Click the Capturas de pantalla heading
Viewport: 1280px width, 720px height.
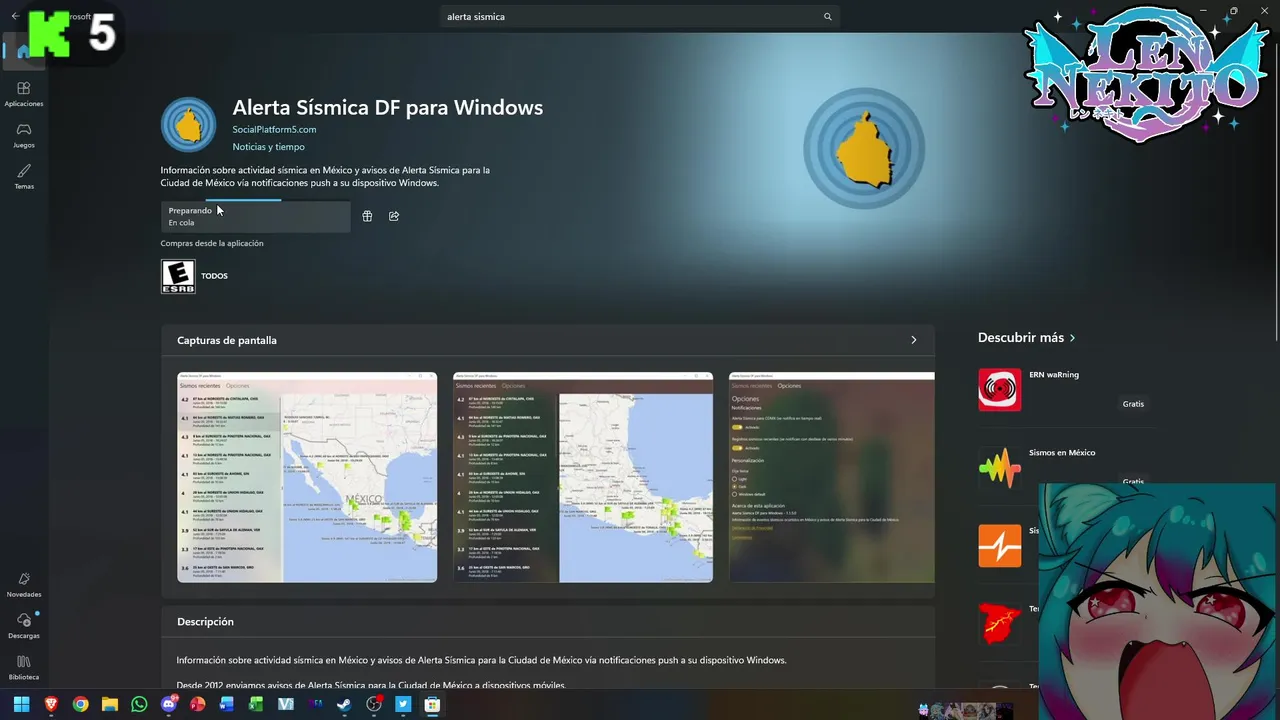coord(227,340)
